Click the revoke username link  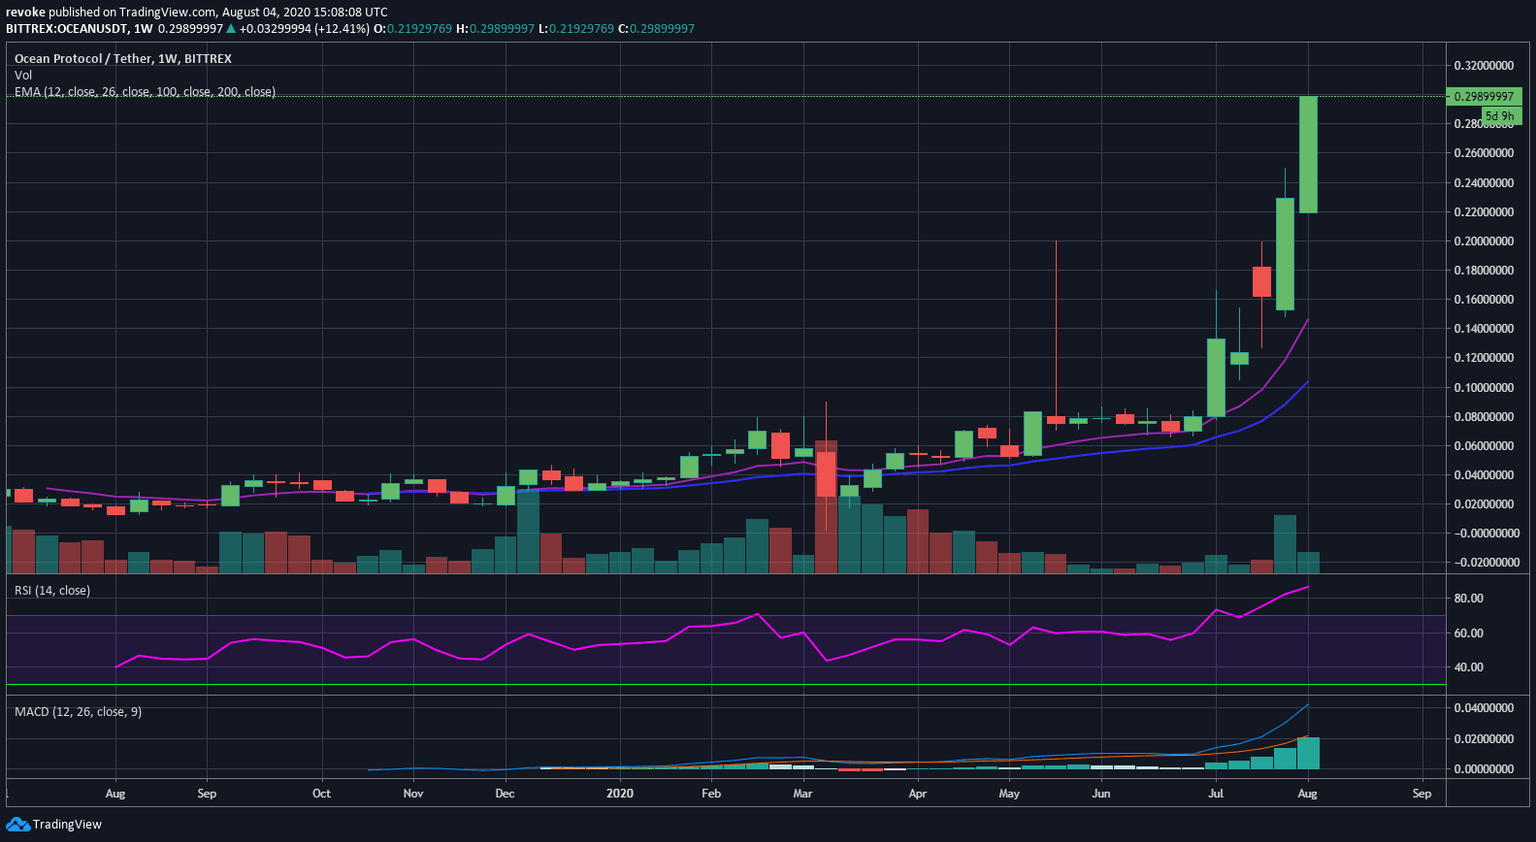coord(27,12)
